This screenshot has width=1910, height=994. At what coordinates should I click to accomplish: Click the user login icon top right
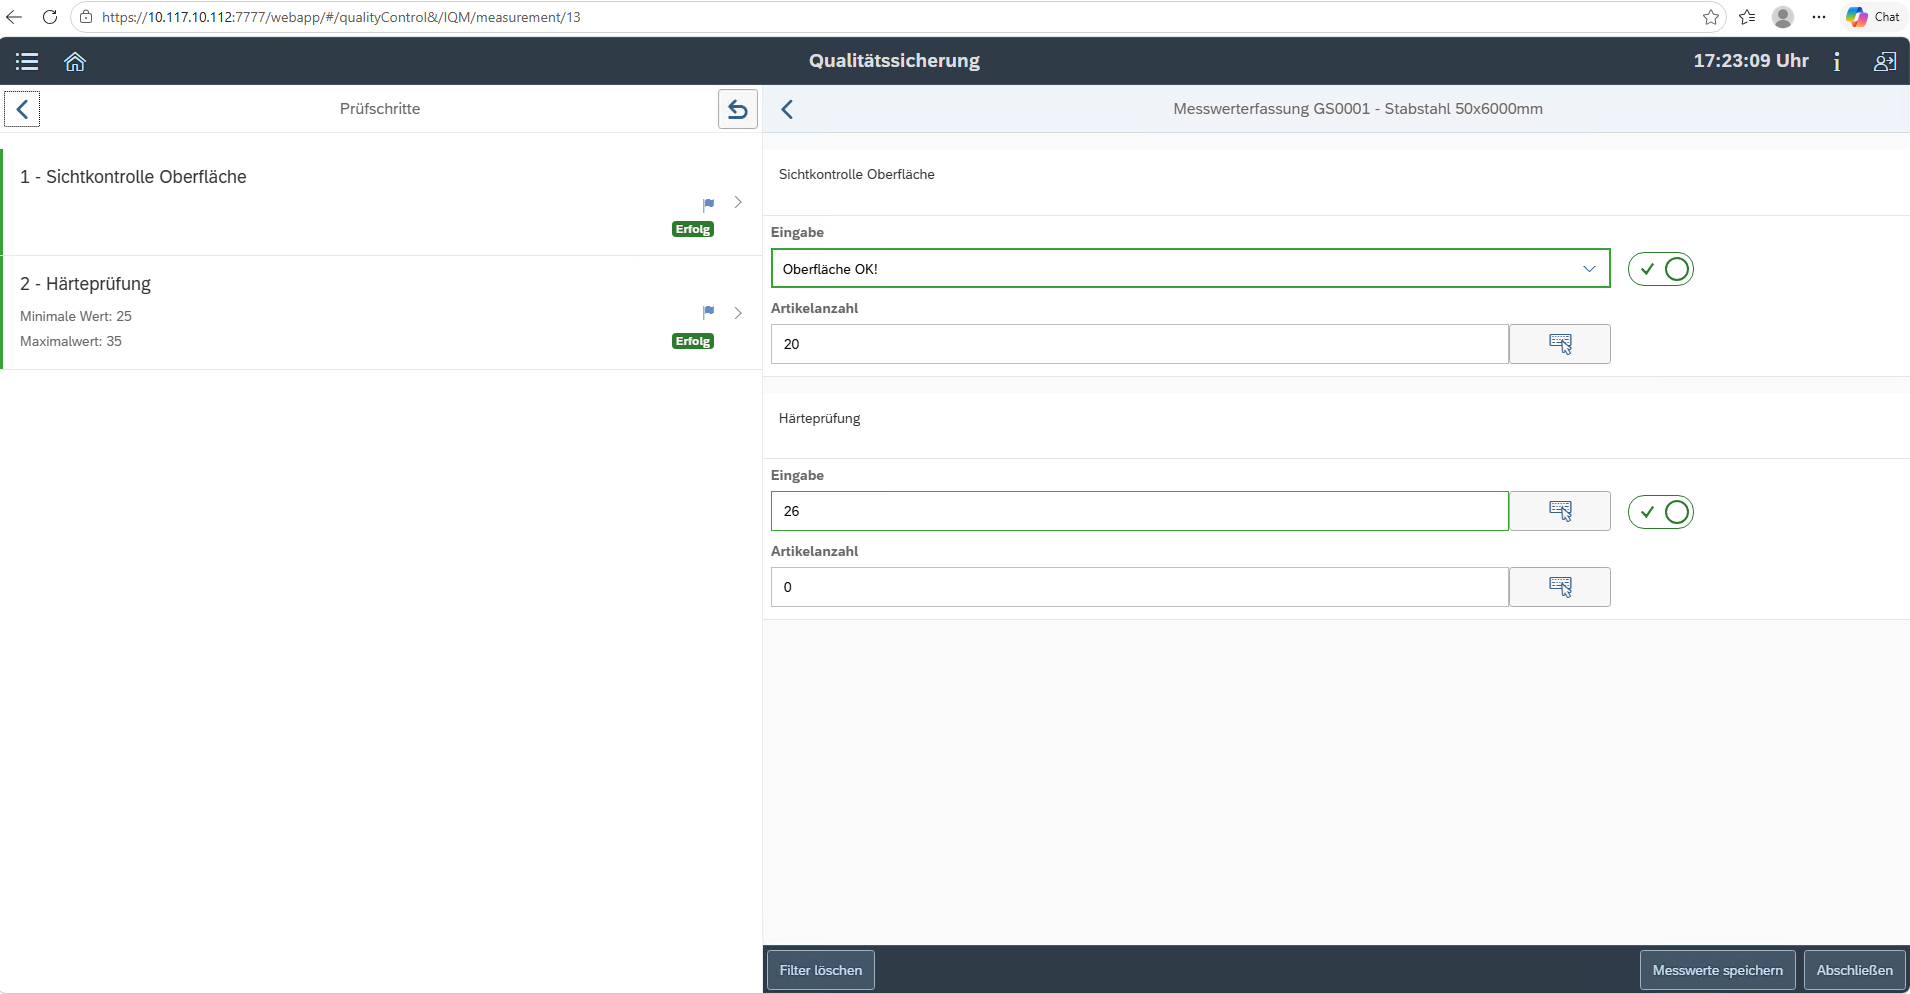pyautogui.click(x=1884, y=62)
